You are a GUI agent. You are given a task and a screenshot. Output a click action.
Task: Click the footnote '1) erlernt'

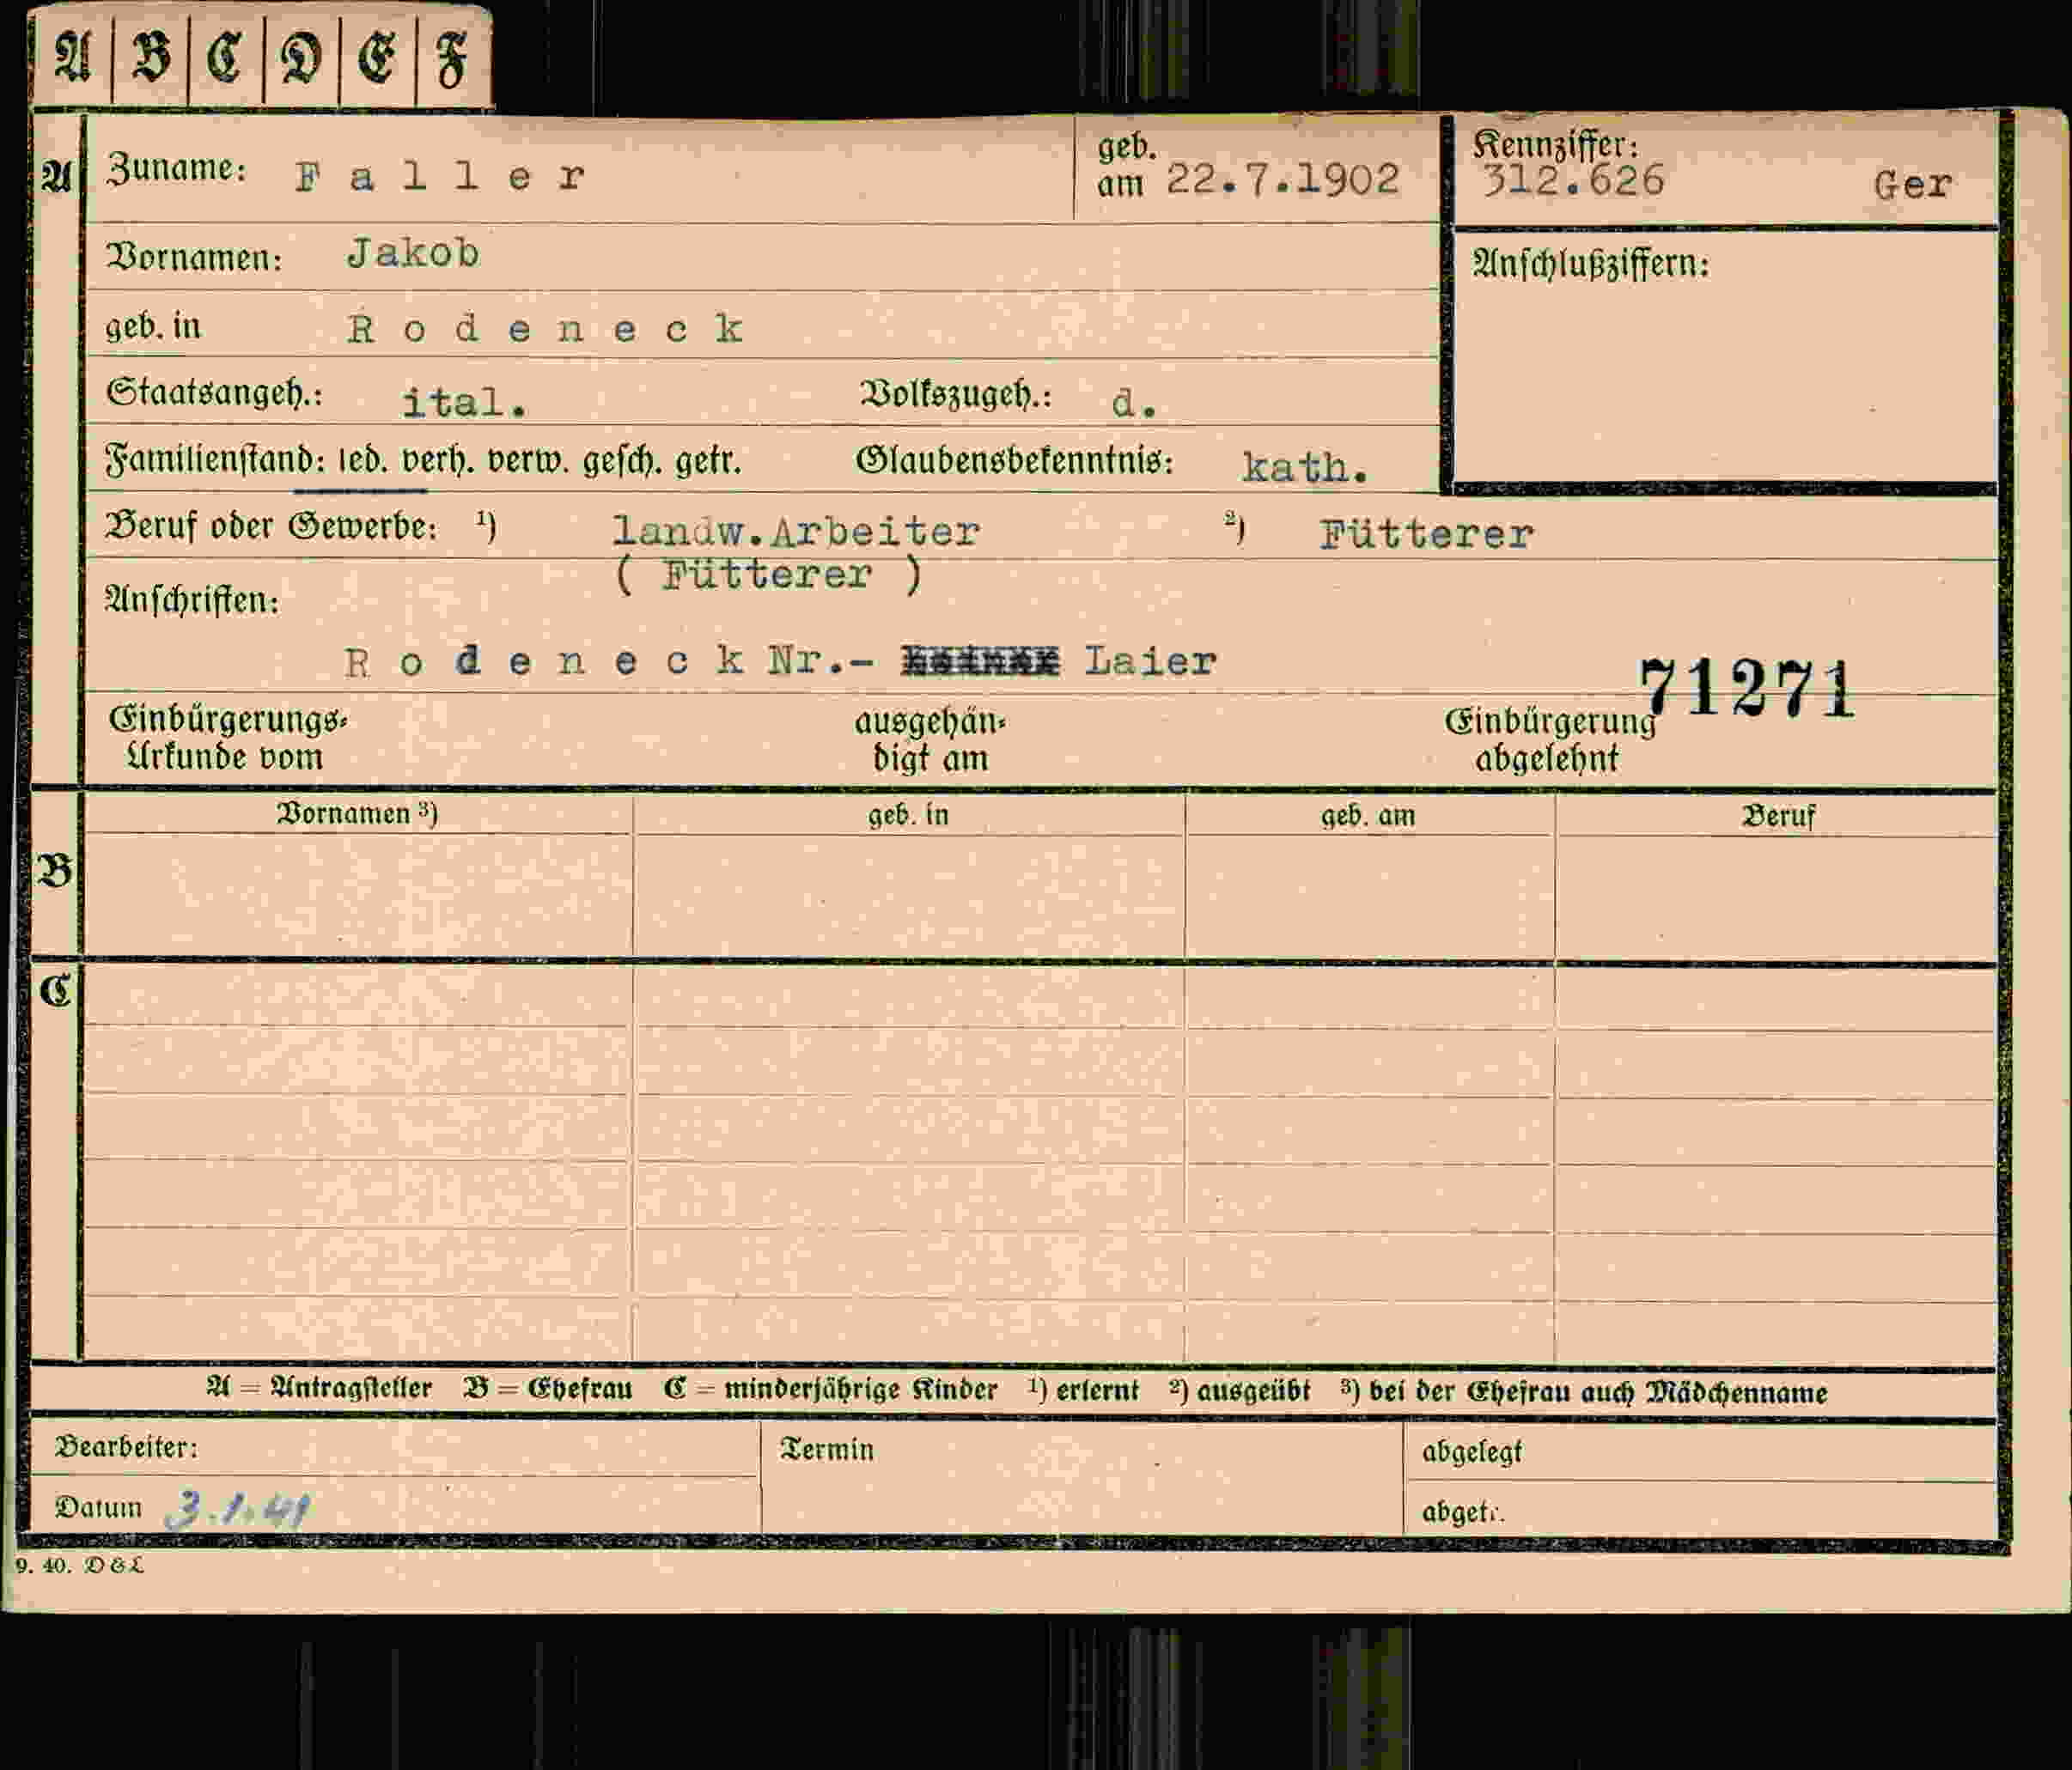point(1084,1390)
